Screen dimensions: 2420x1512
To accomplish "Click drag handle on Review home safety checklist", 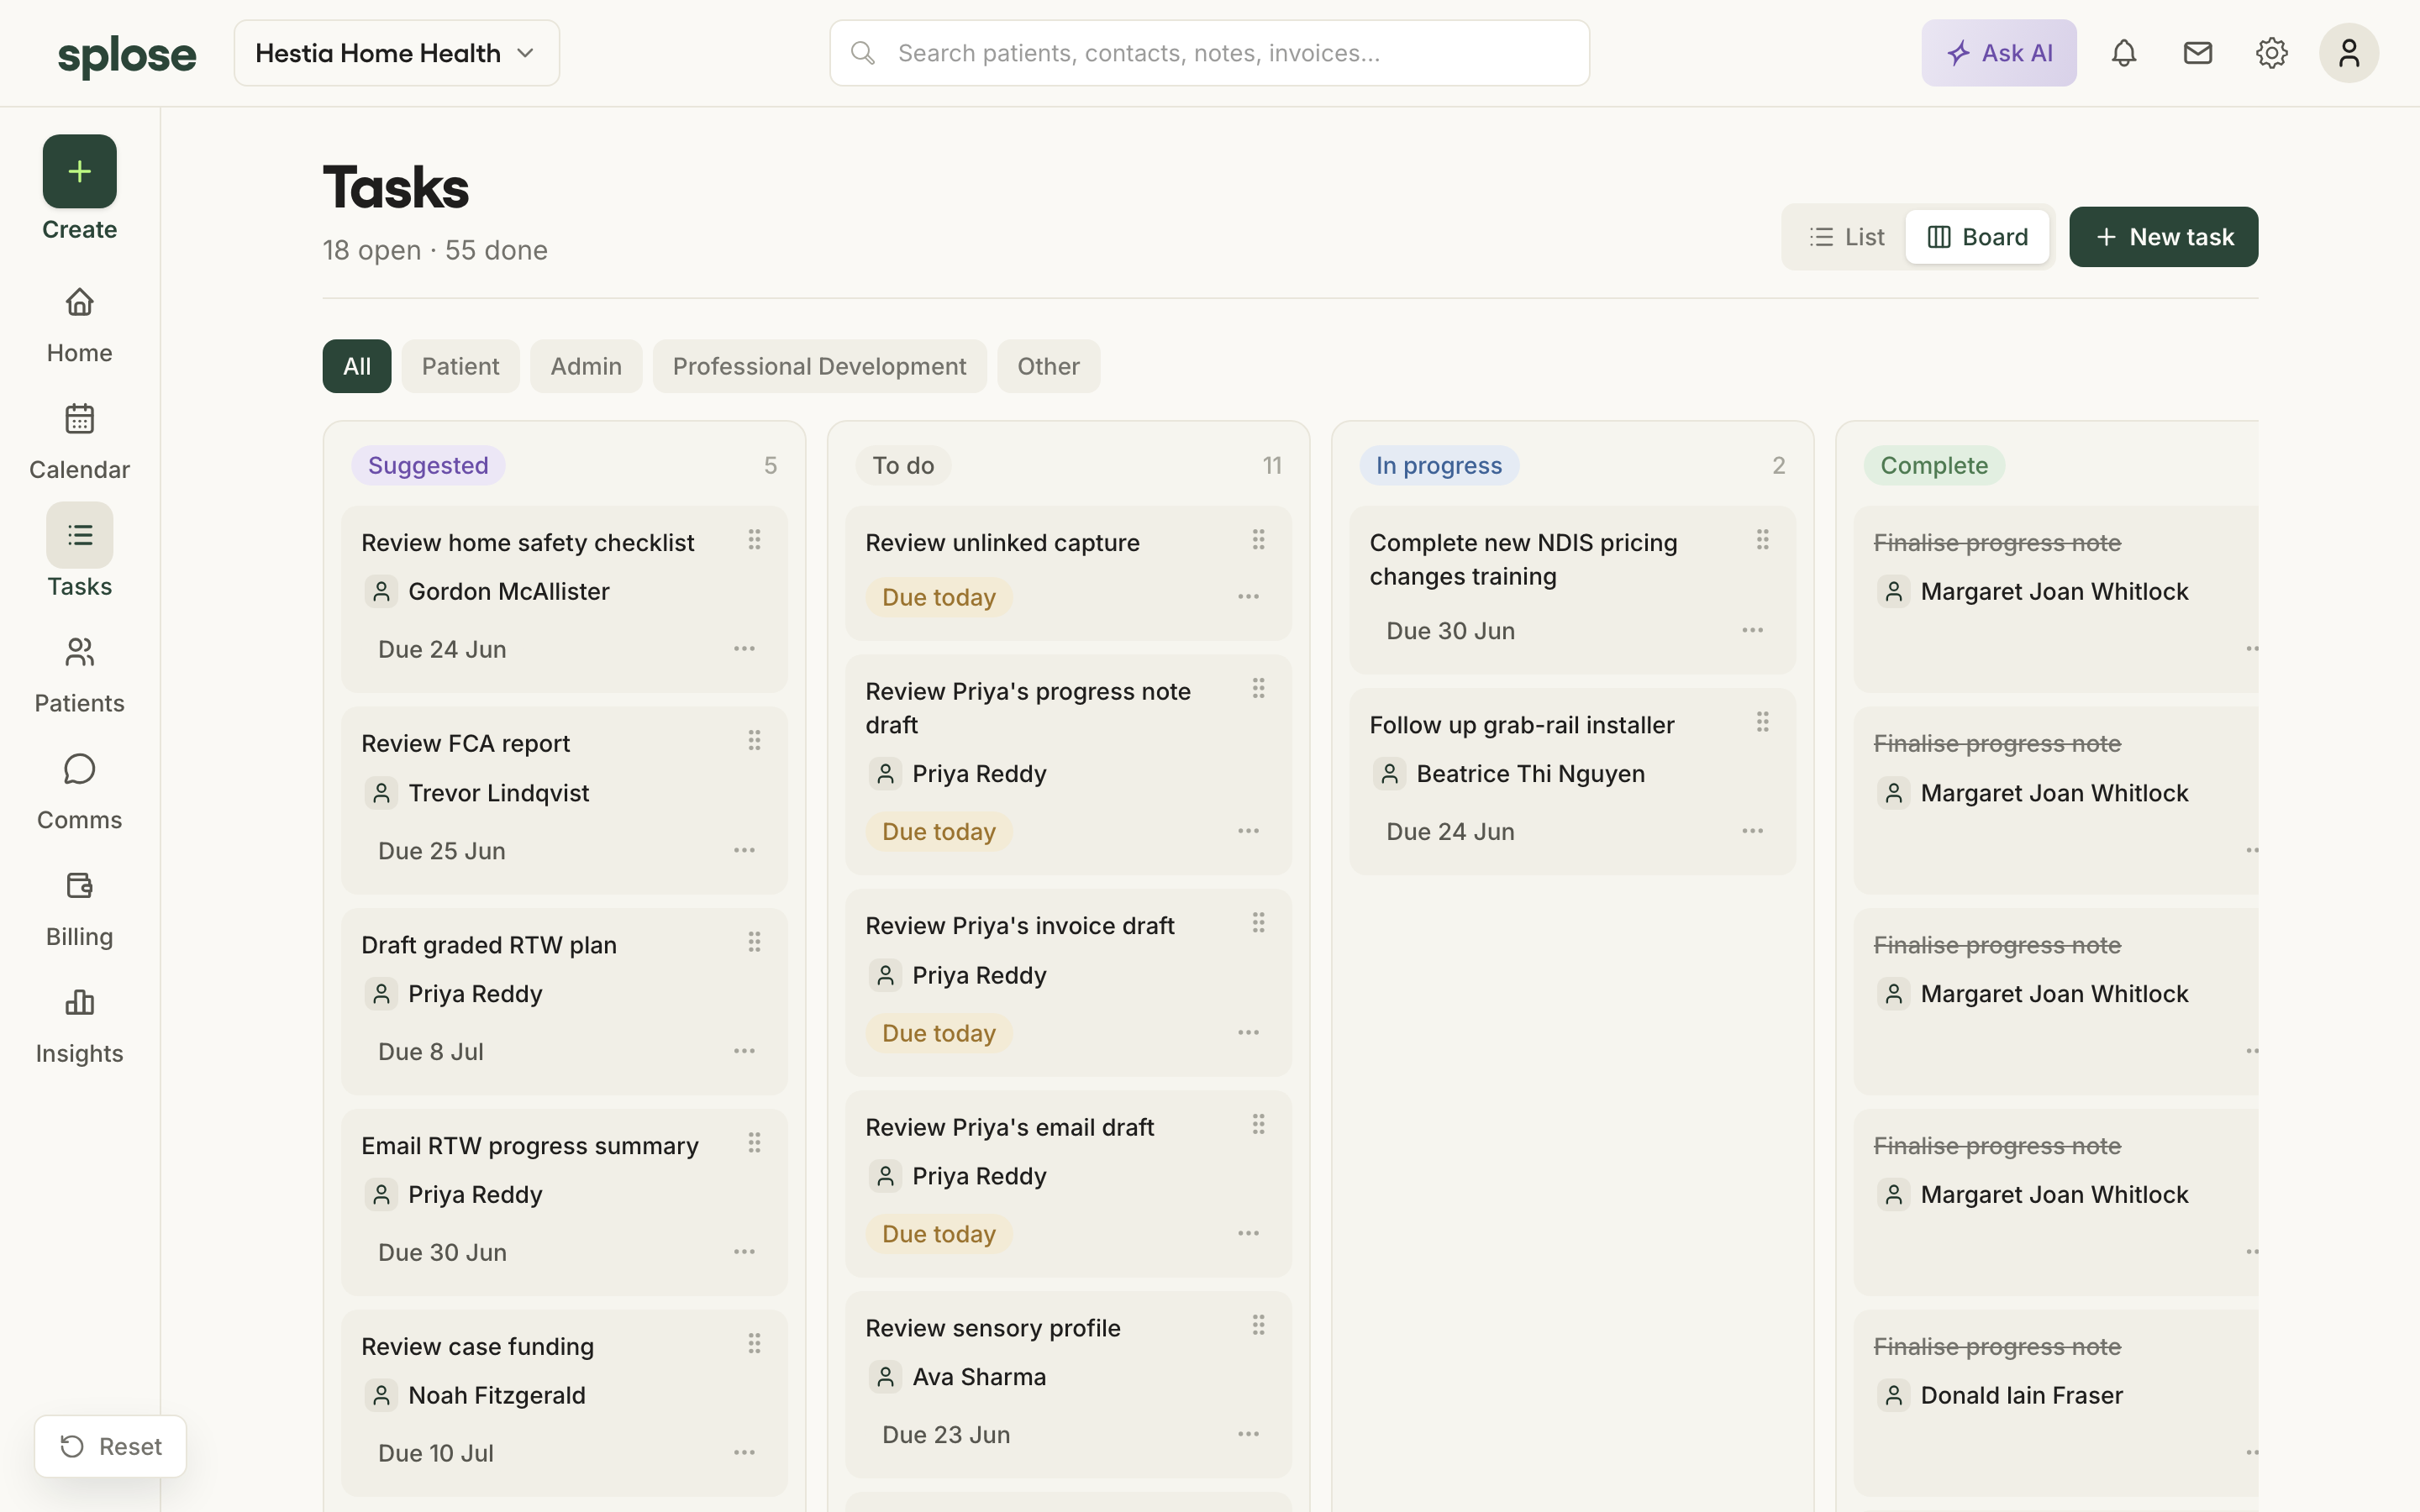I will click(x=755, y=540).
